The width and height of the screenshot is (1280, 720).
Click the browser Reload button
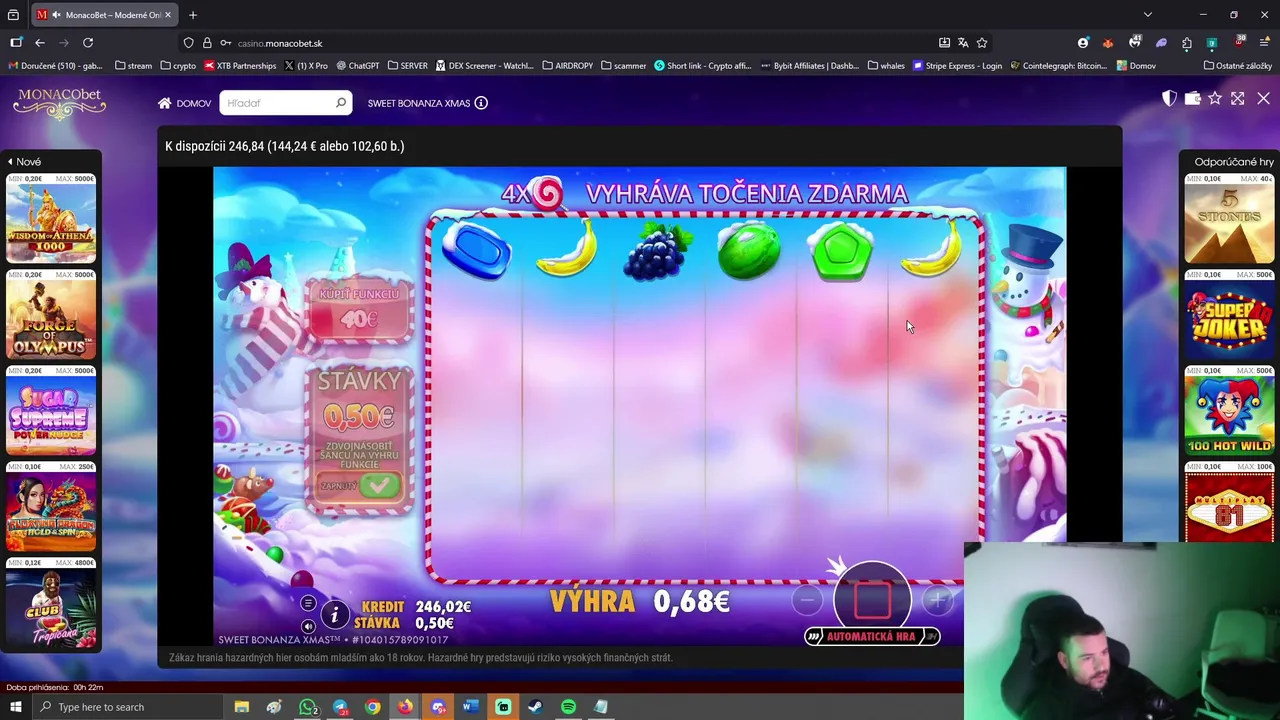coord(88,43)
